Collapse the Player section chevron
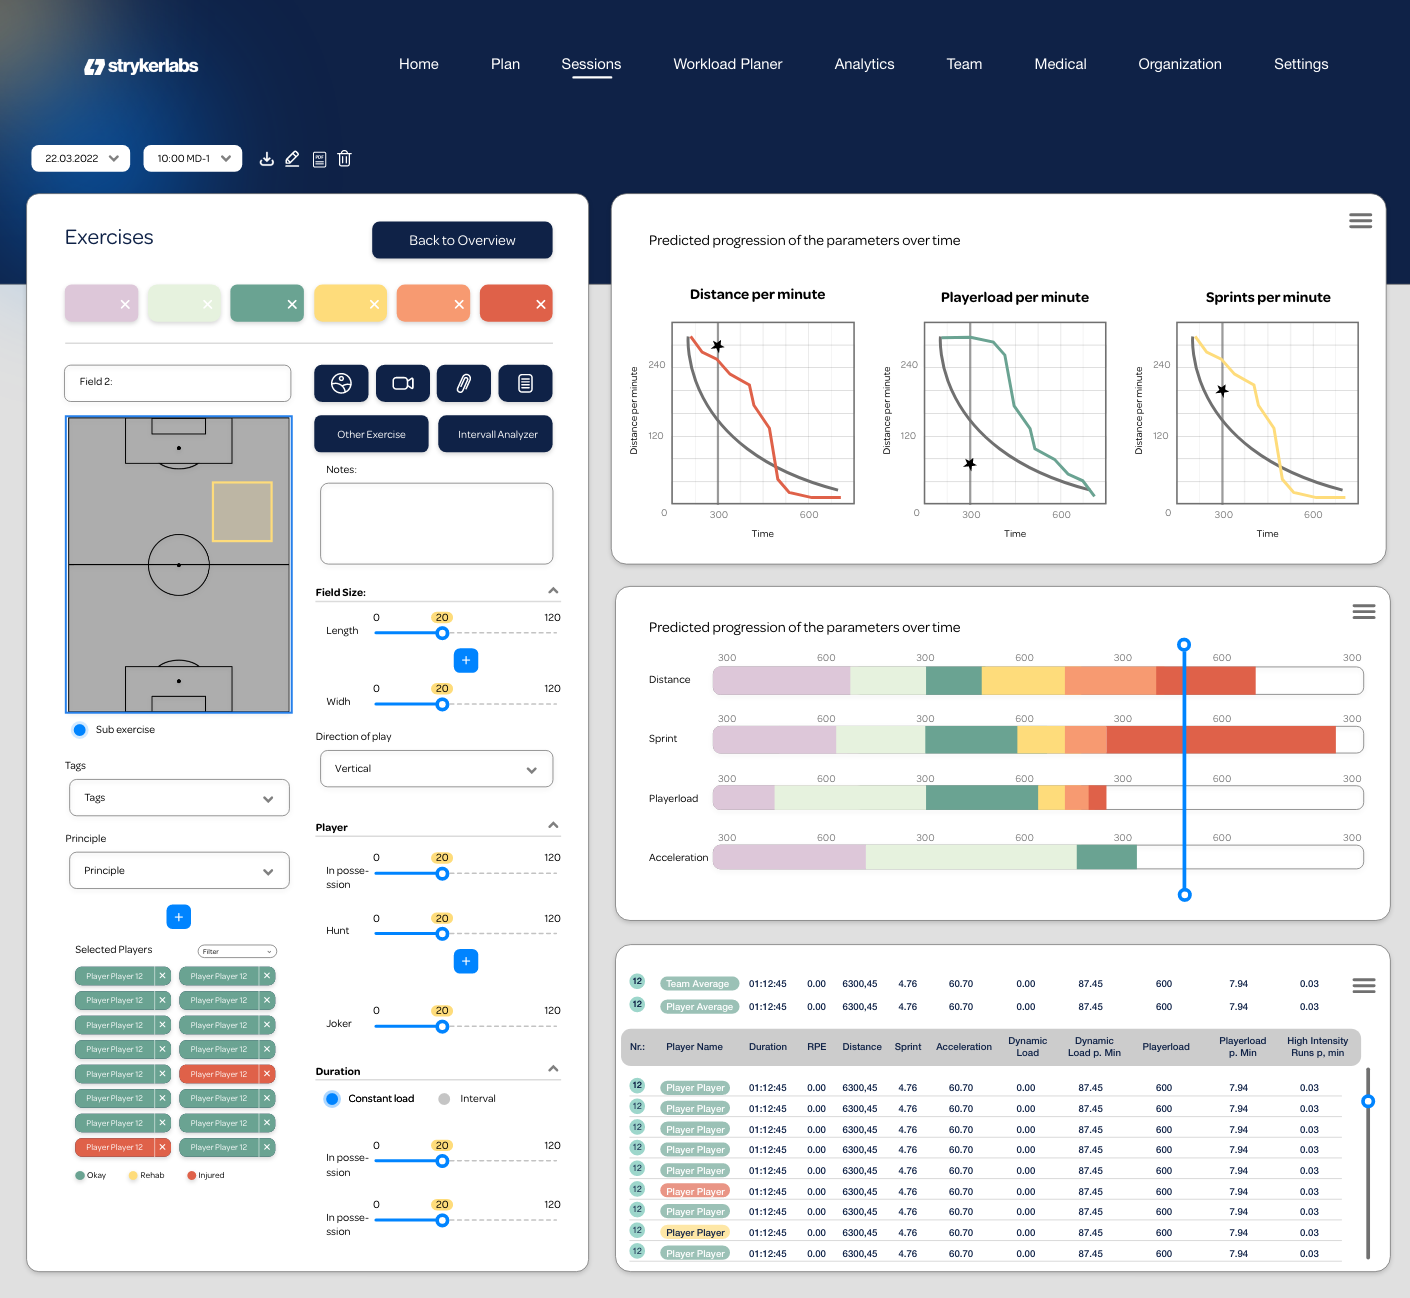The width and height of the screenshot is (1410, 1298). pyautogui.click(x=553, y=826)
